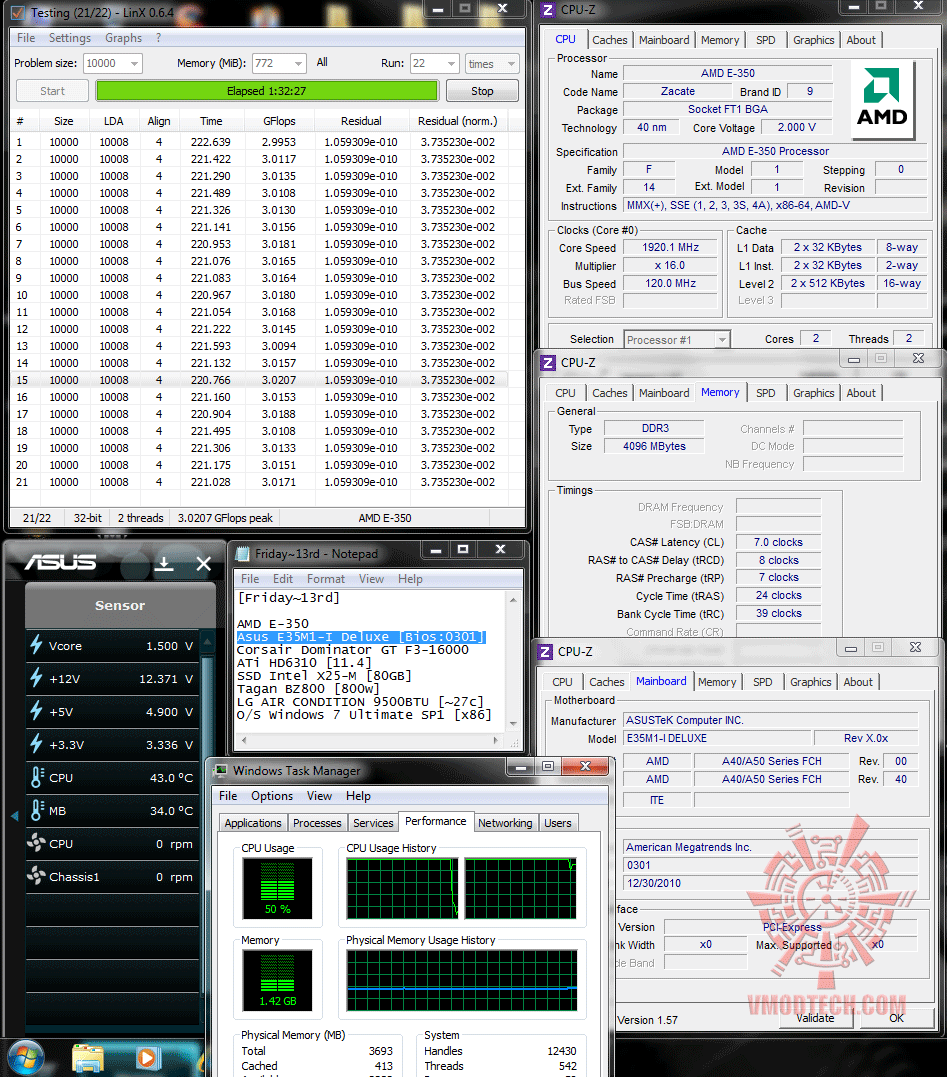Image resolution: width=947 pixels, height=1077 pixels.
Task: Click the Task Manager title bar icon
Action: pos(220,771)
